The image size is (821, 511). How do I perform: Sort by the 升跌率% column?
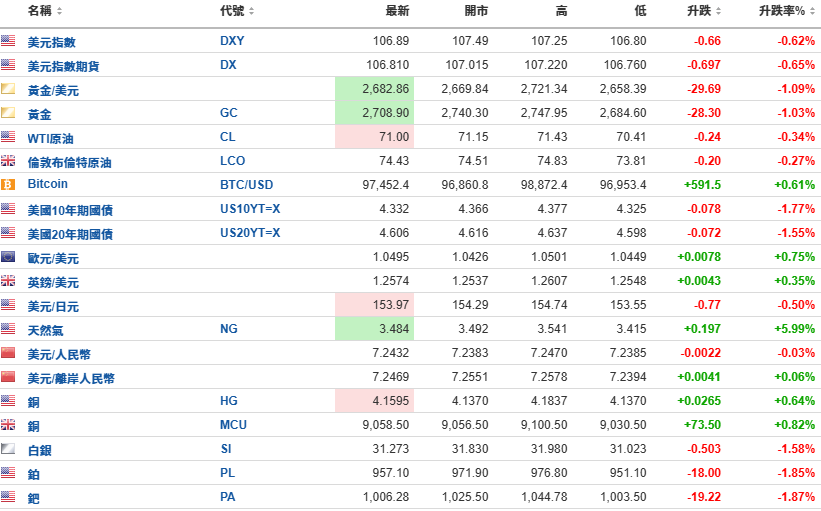click(786, 10)
